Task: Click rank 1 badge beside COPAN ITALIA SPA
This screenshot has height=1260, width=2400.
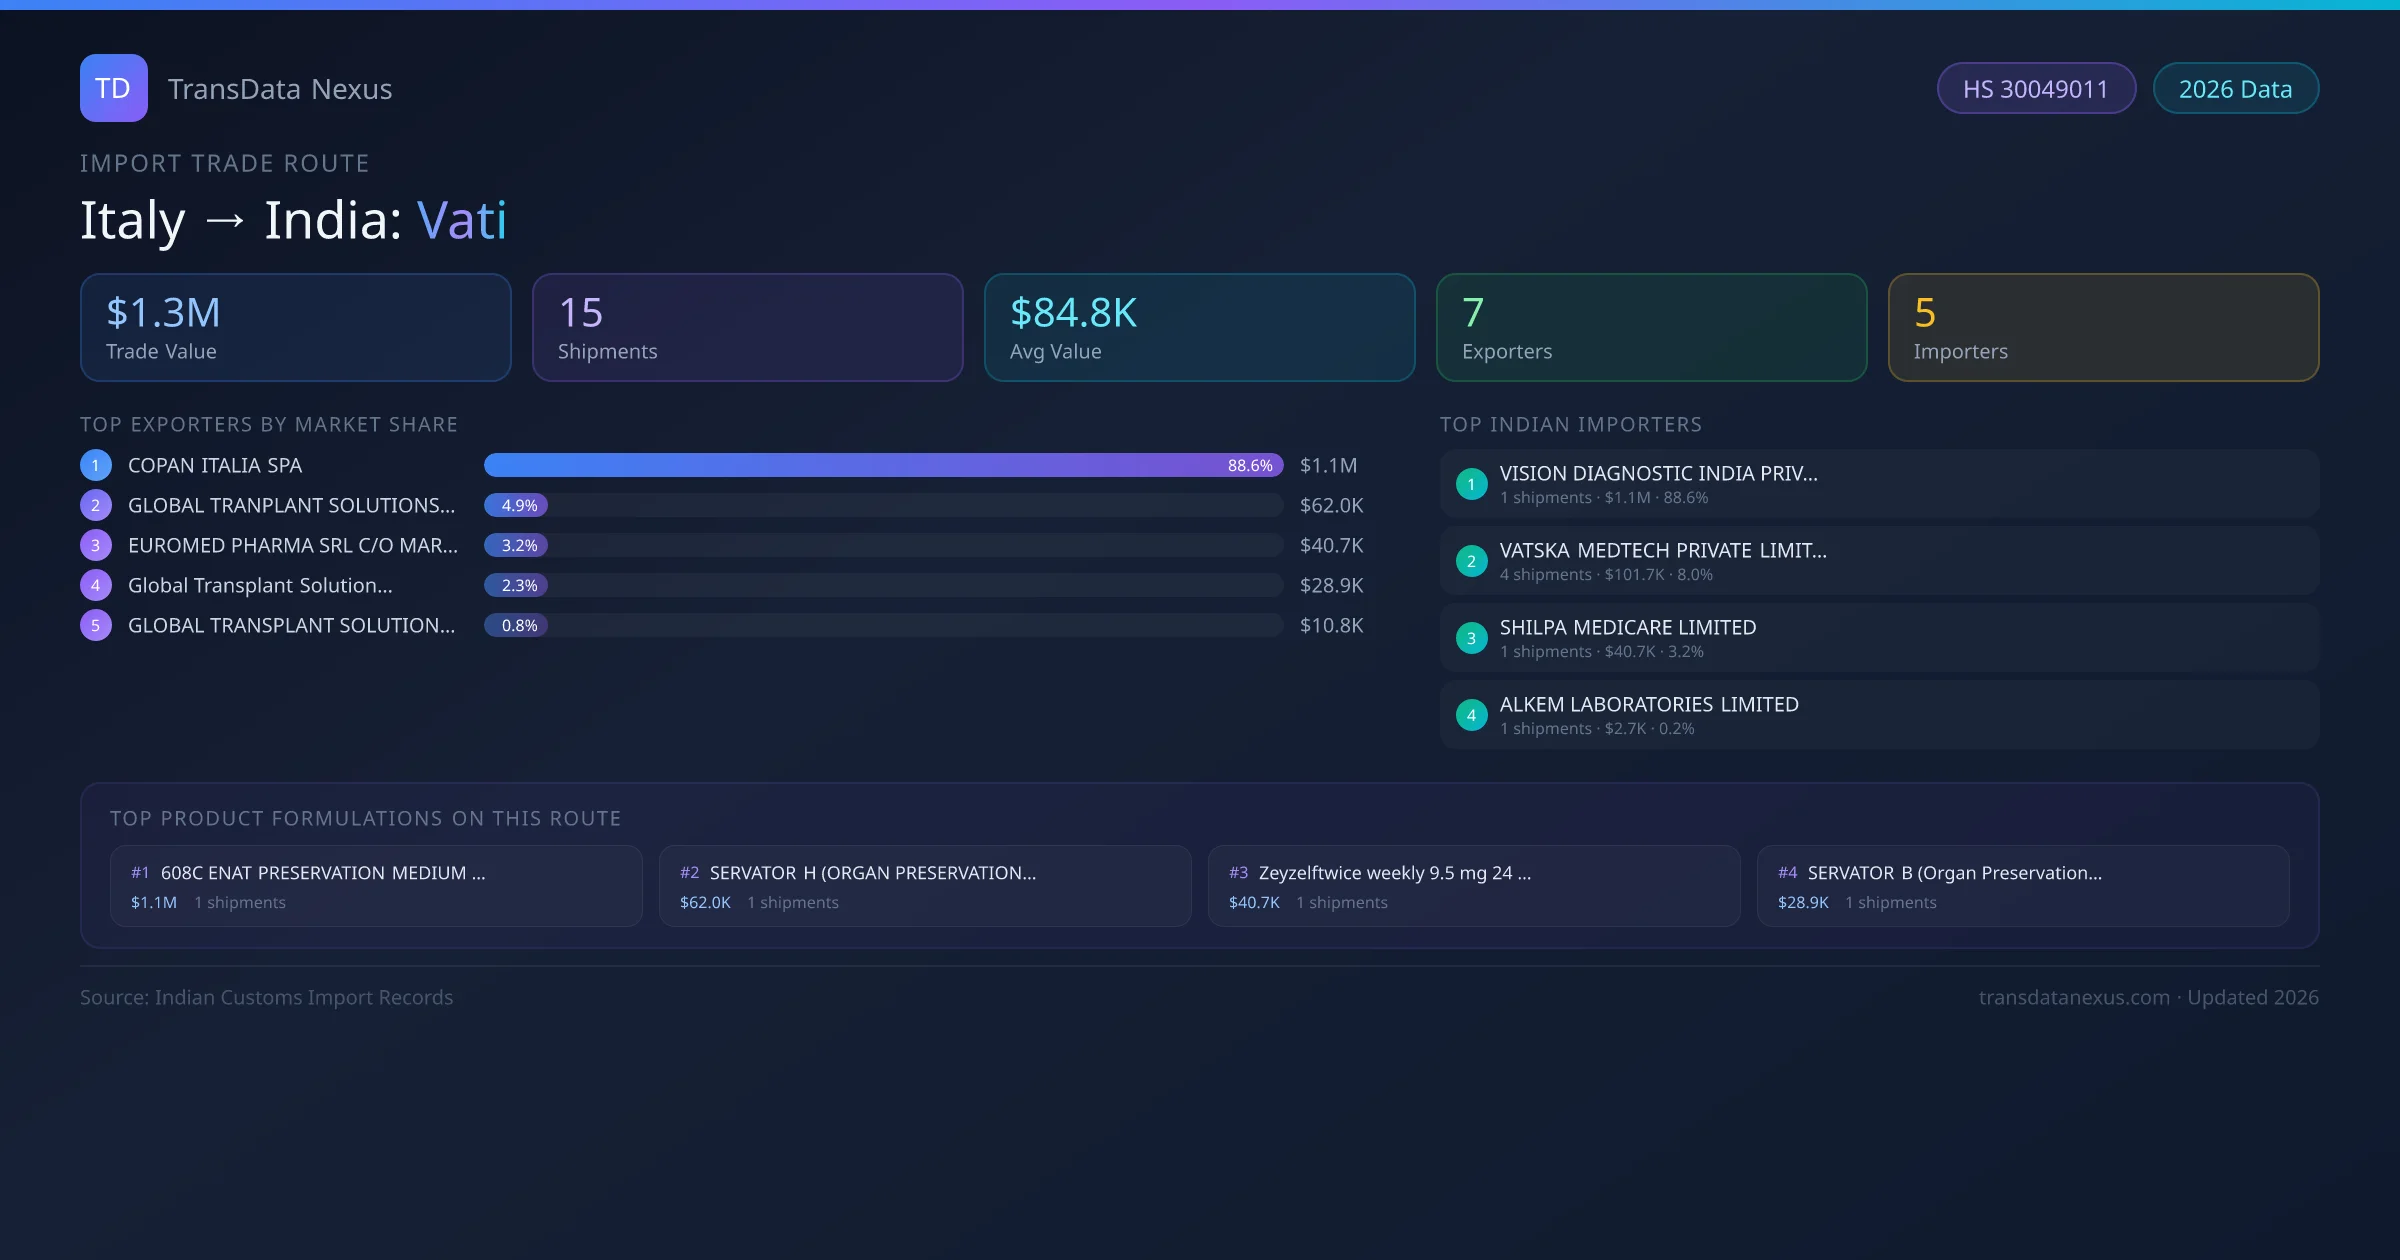Action: click(x=96, y=465)
